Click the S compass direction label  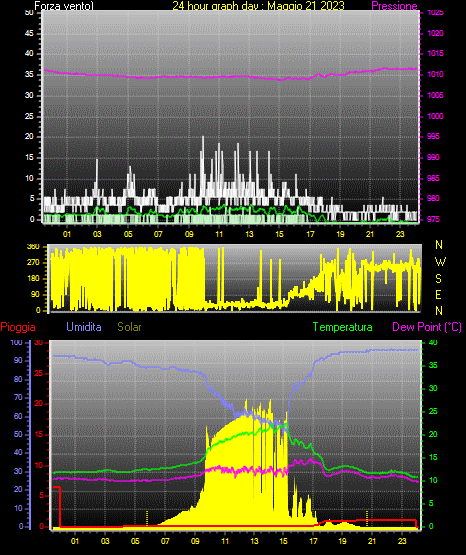(x=438, y=279)
